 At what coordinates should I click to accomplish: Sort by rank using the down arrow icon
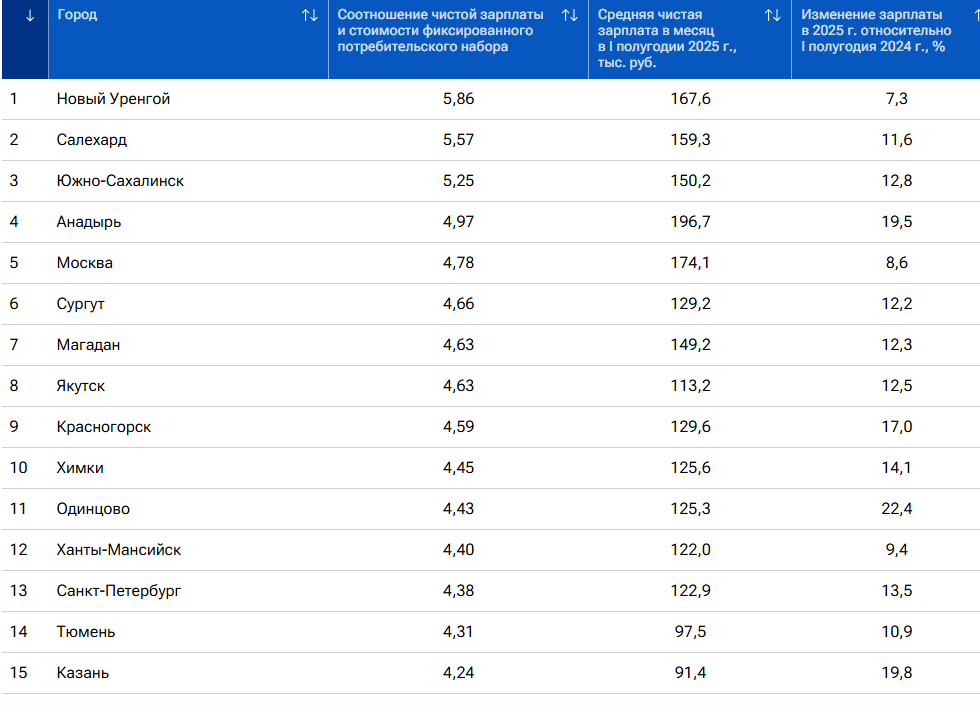29,16
